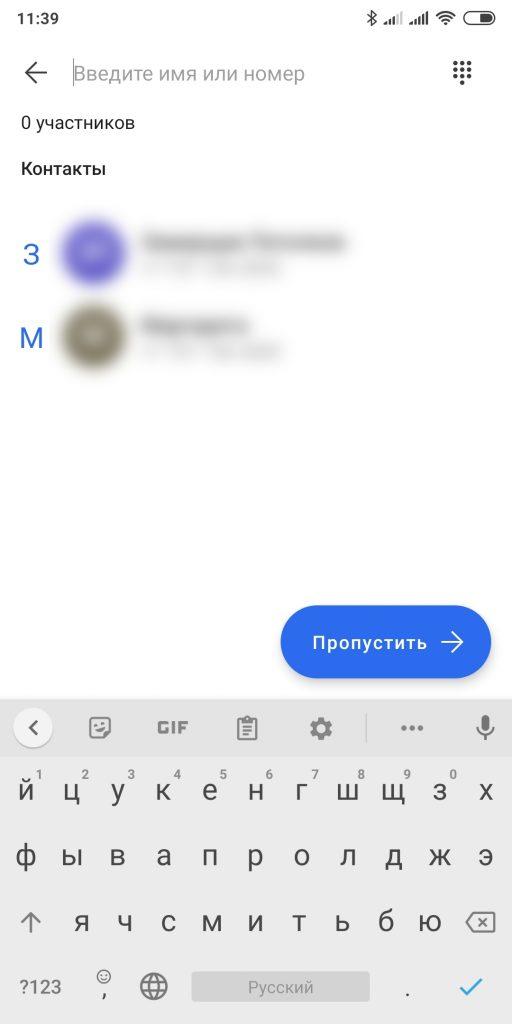Collapse keyboard toolbar with left chevron

[x=33, y=728]
